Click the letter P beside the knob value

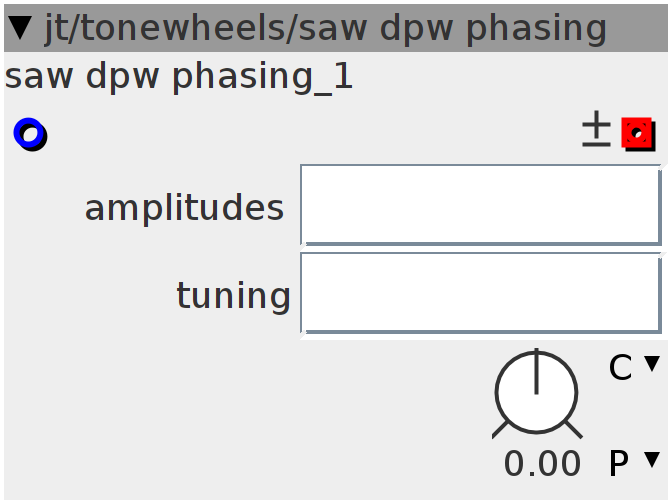pyautogui.click(x=619, y=464)
